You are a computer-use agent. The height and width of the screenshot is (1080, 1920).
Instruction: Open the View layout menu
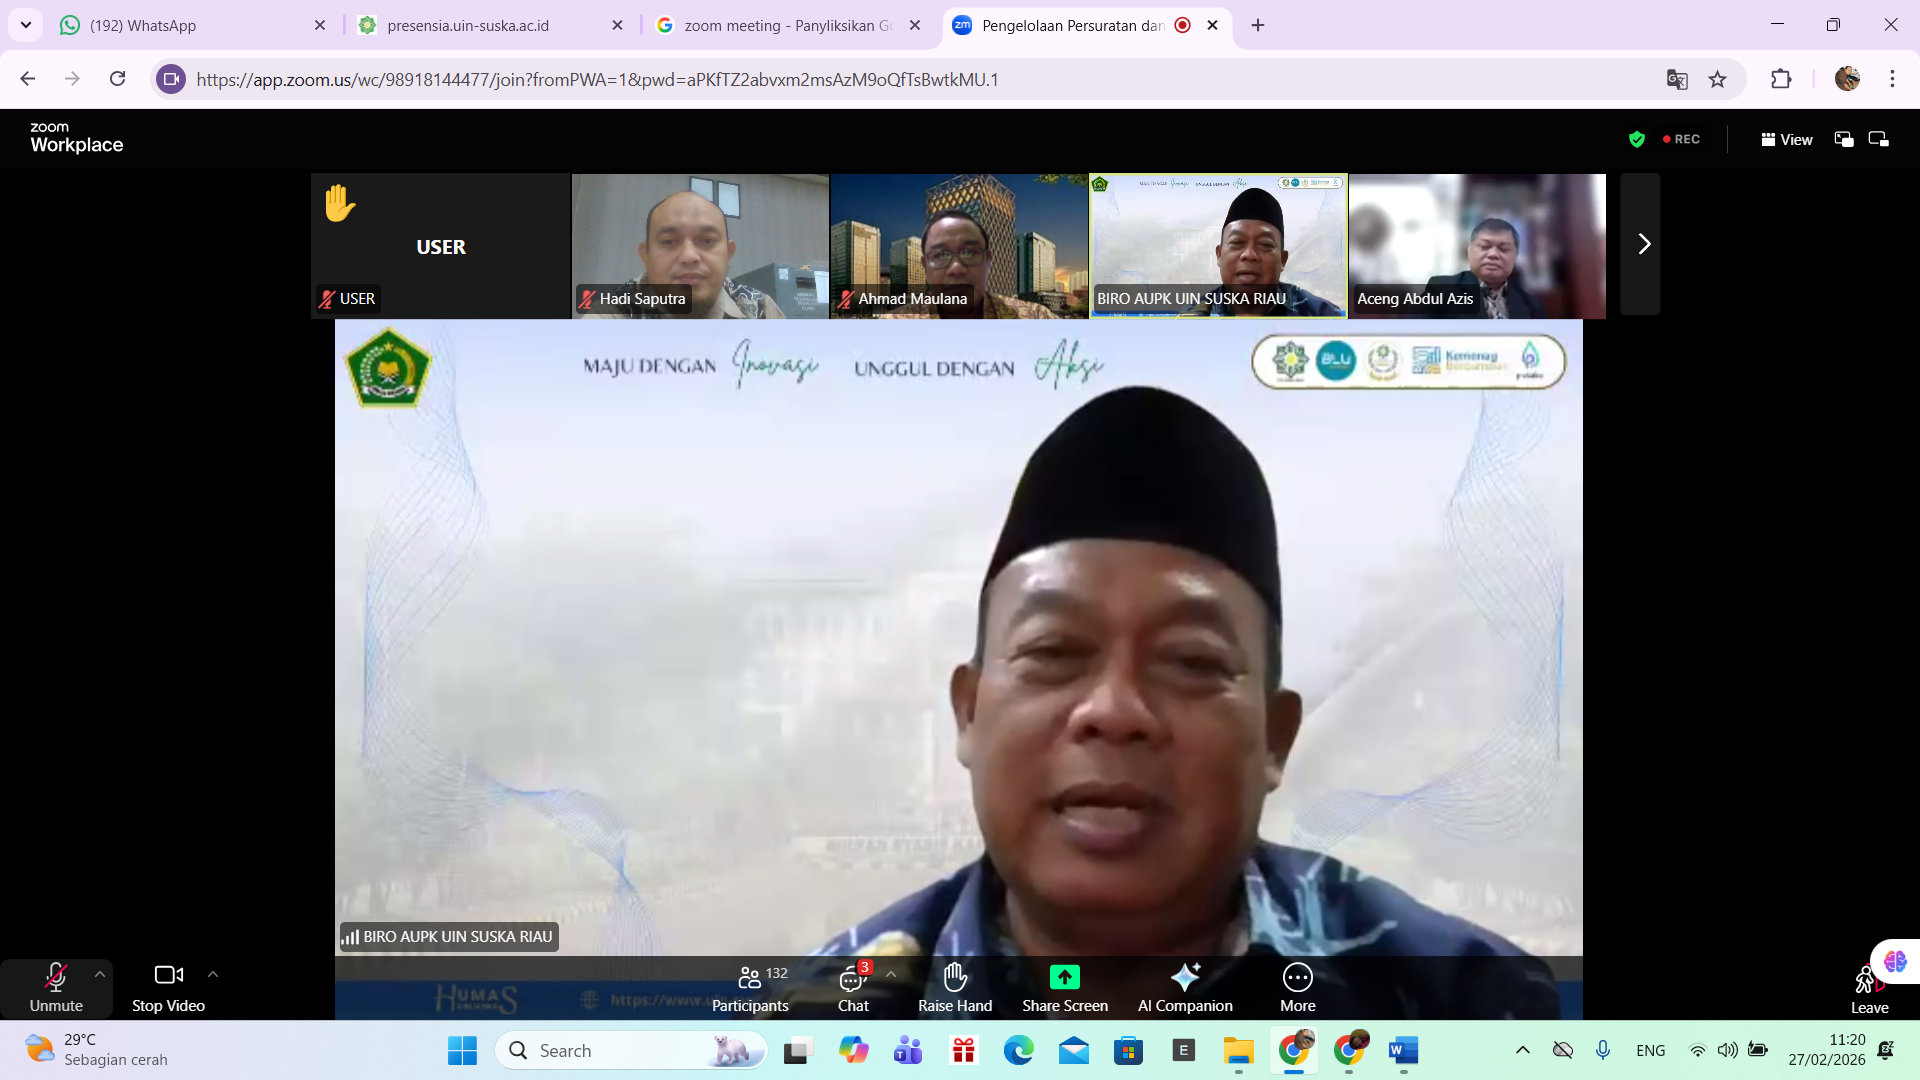pyautogui.click(x=1787, y=140)
